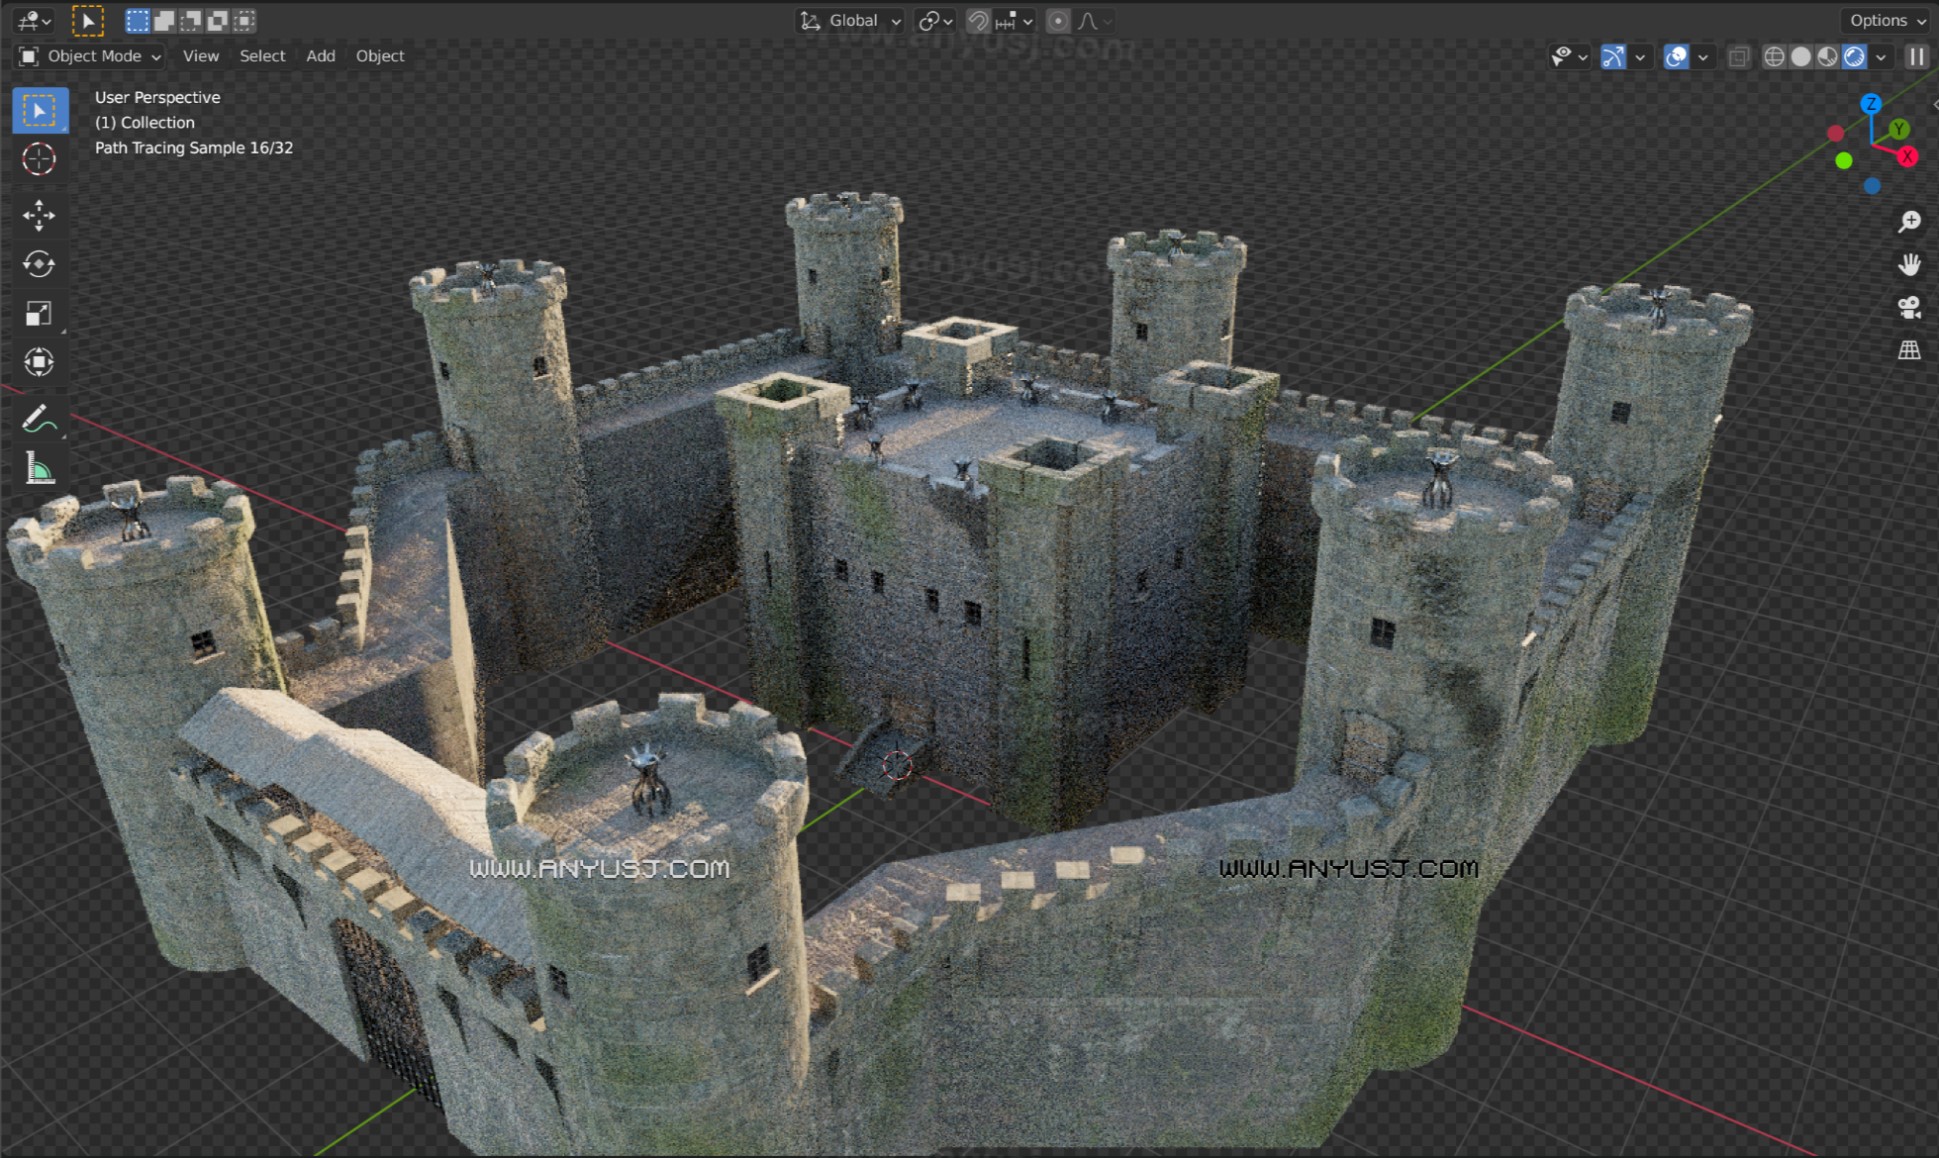Select the Cursor tool
This screenshot has height=1158, width=1939.
[39, 159]
